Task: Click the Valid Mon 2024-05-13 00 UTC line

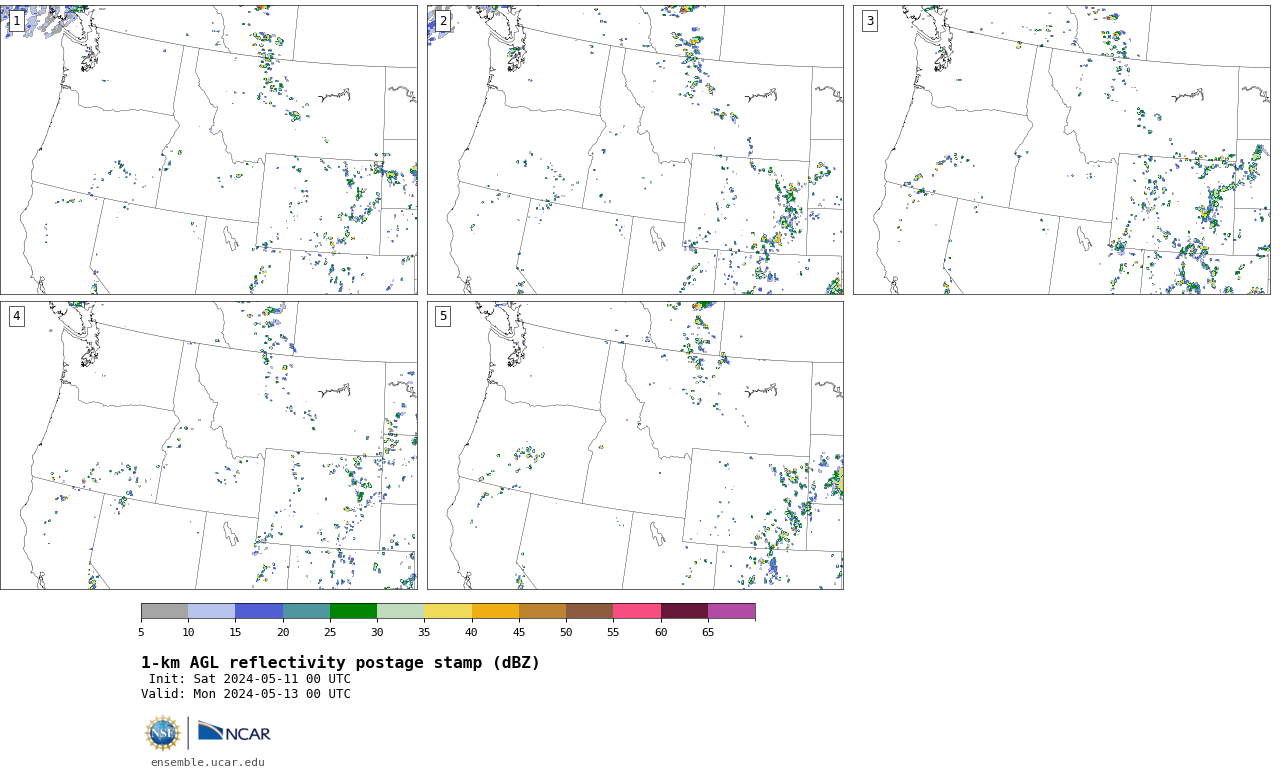Action: coord(246,694)
